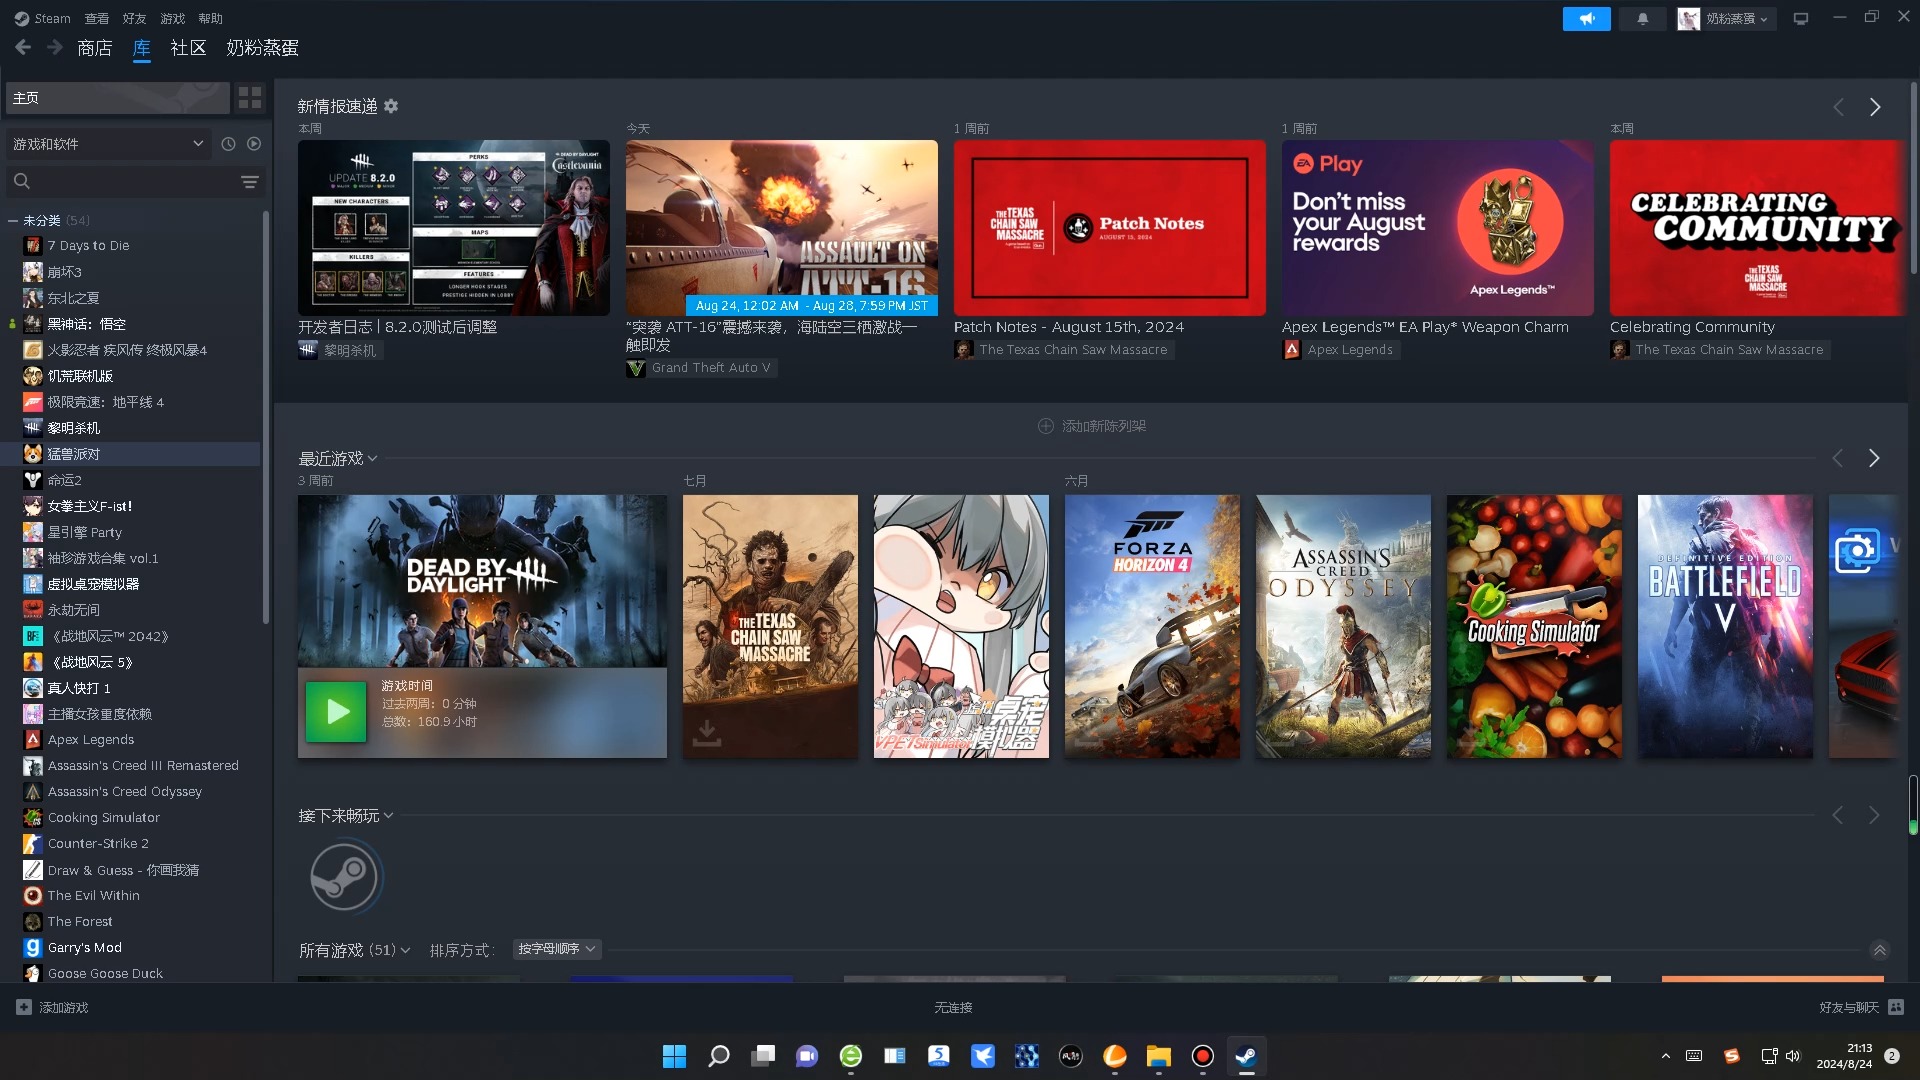Open the 帮助 menu

point(210,18)
